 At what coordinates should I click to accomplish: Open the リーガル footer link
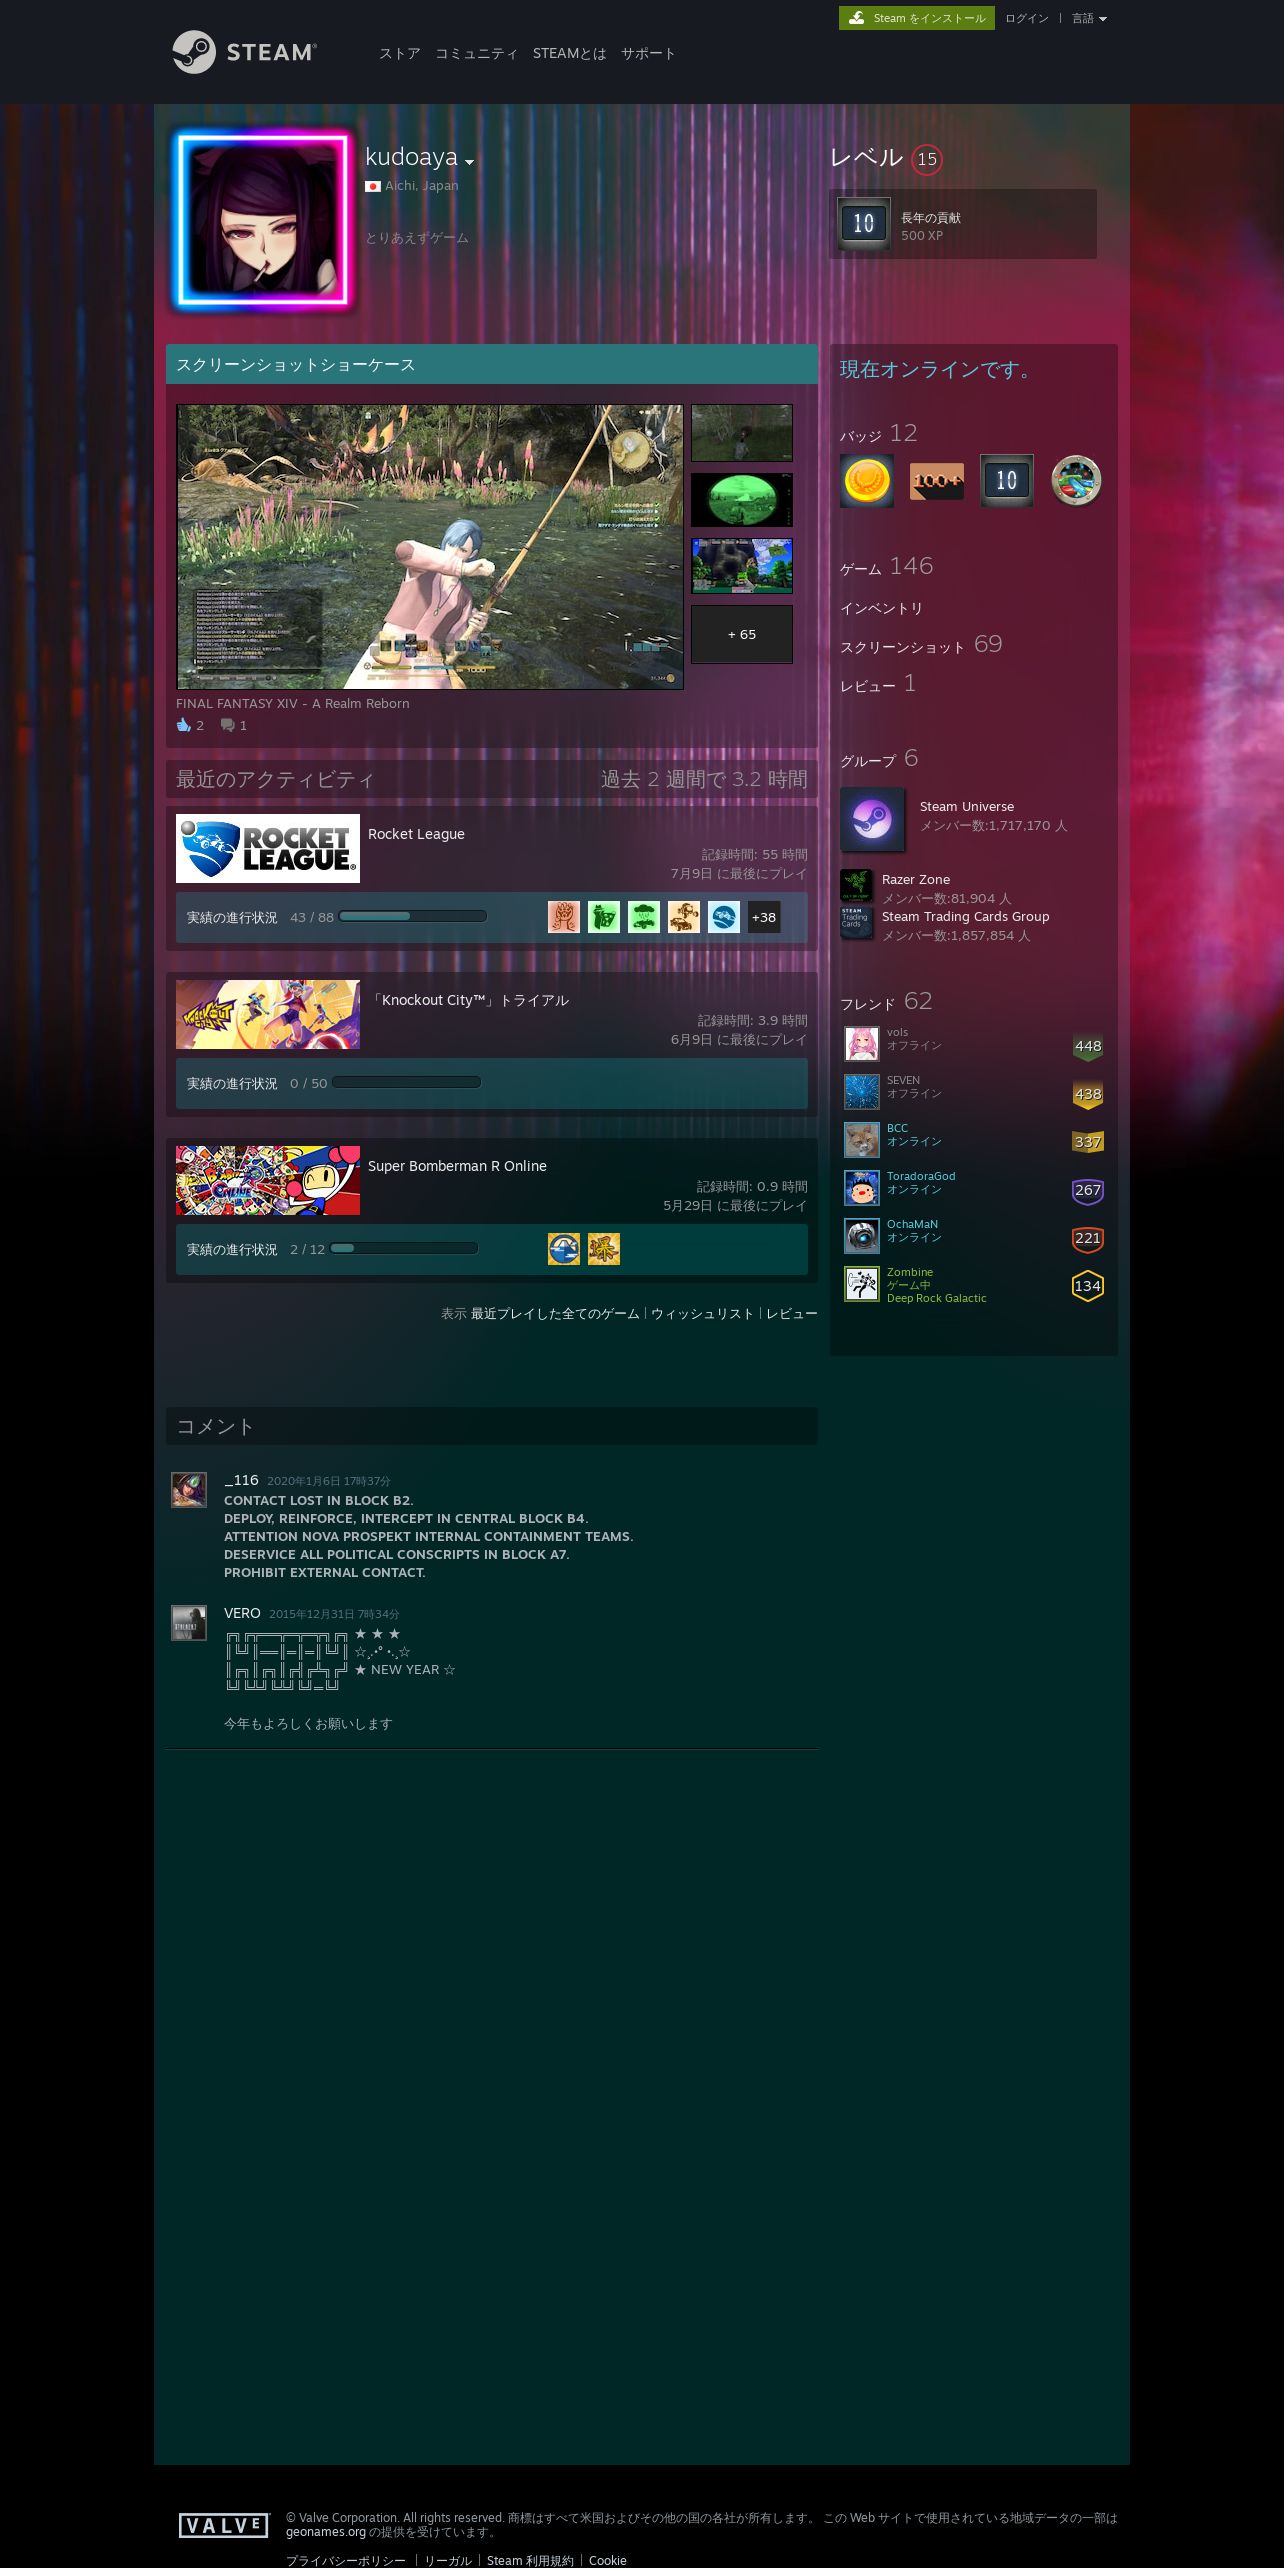(448, 2560)
